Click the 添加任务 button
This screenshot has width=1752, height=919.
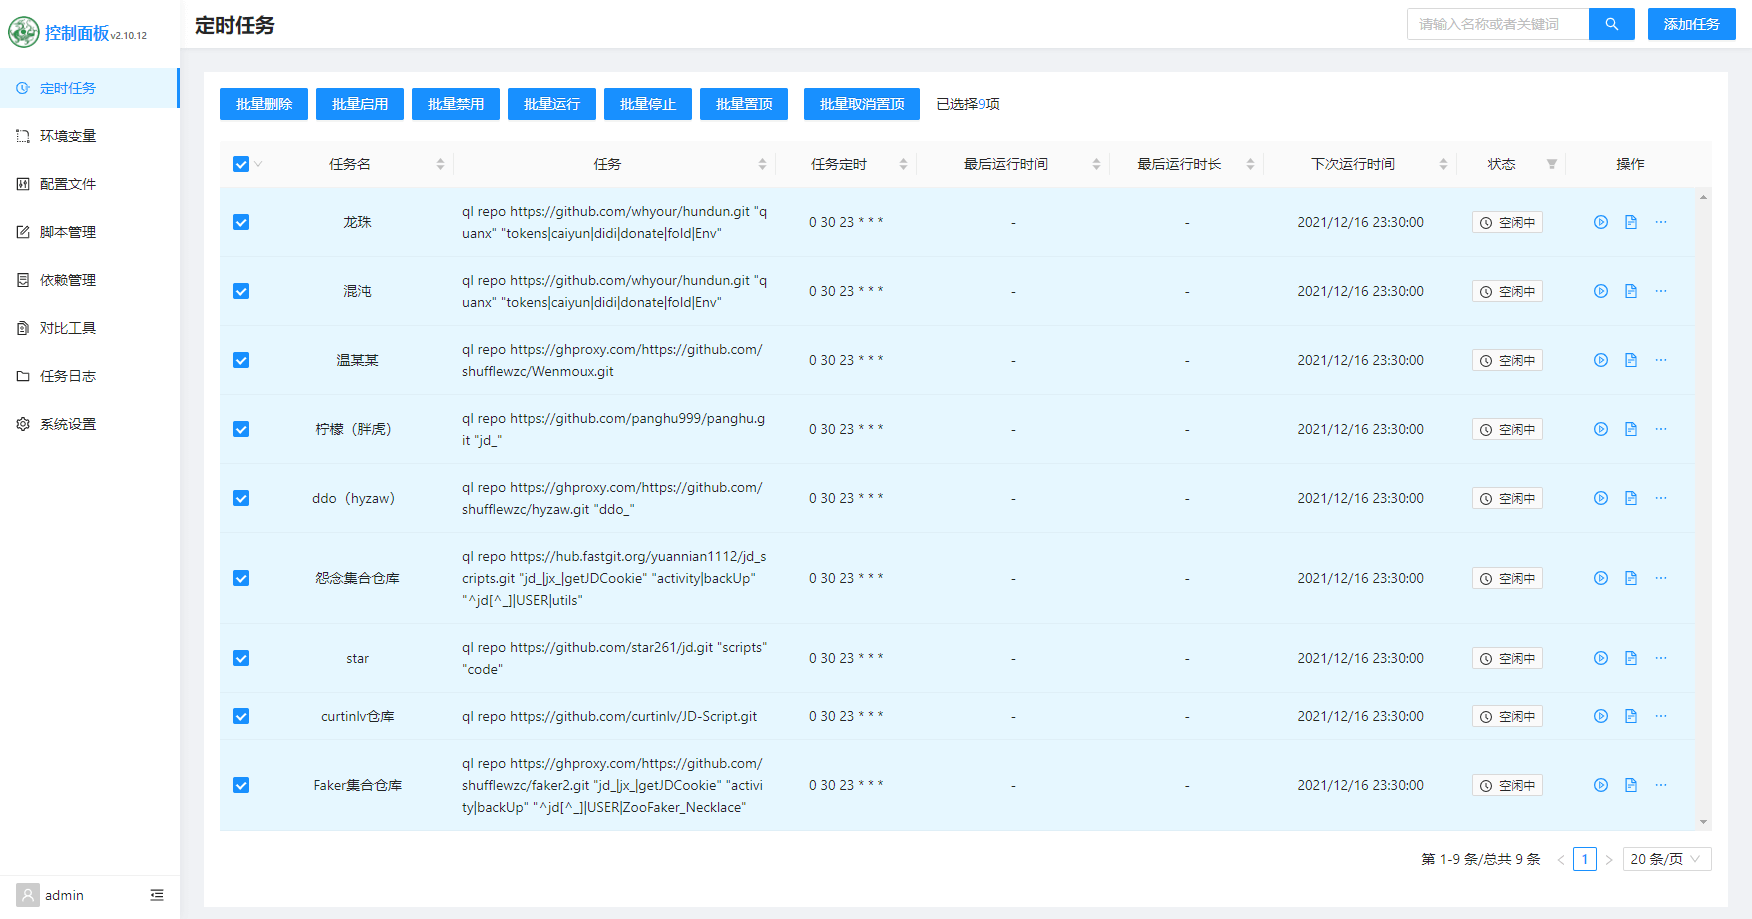click(1691, 24)
